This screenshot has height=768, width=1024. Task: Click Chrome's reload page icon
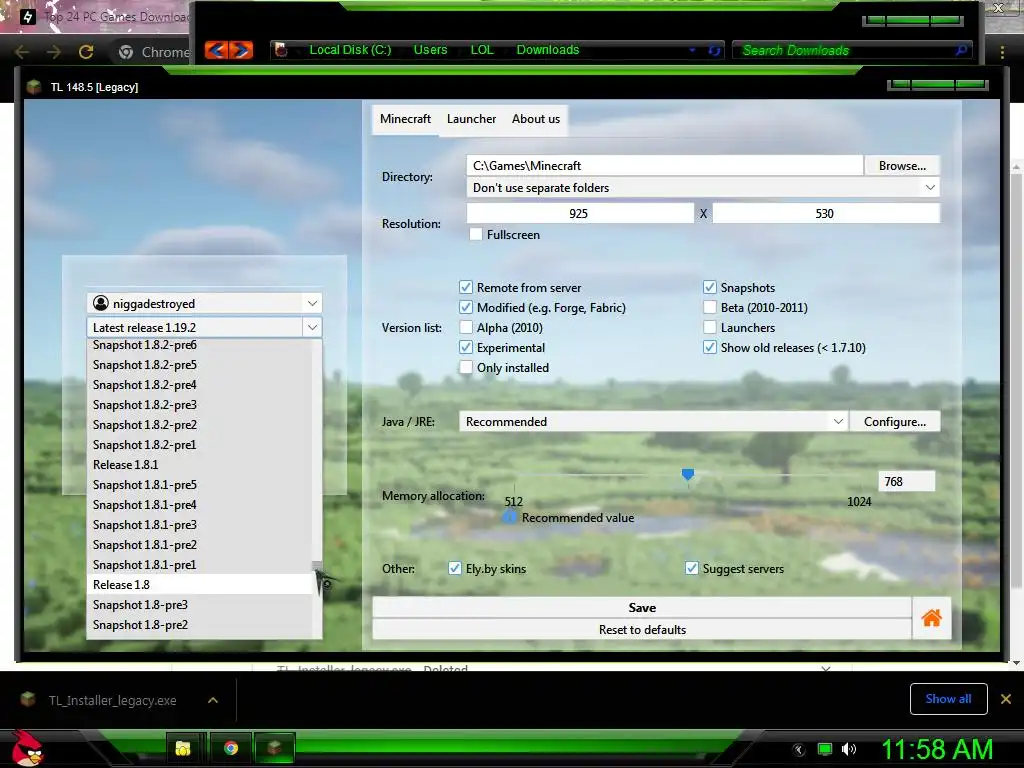(86, 52)
